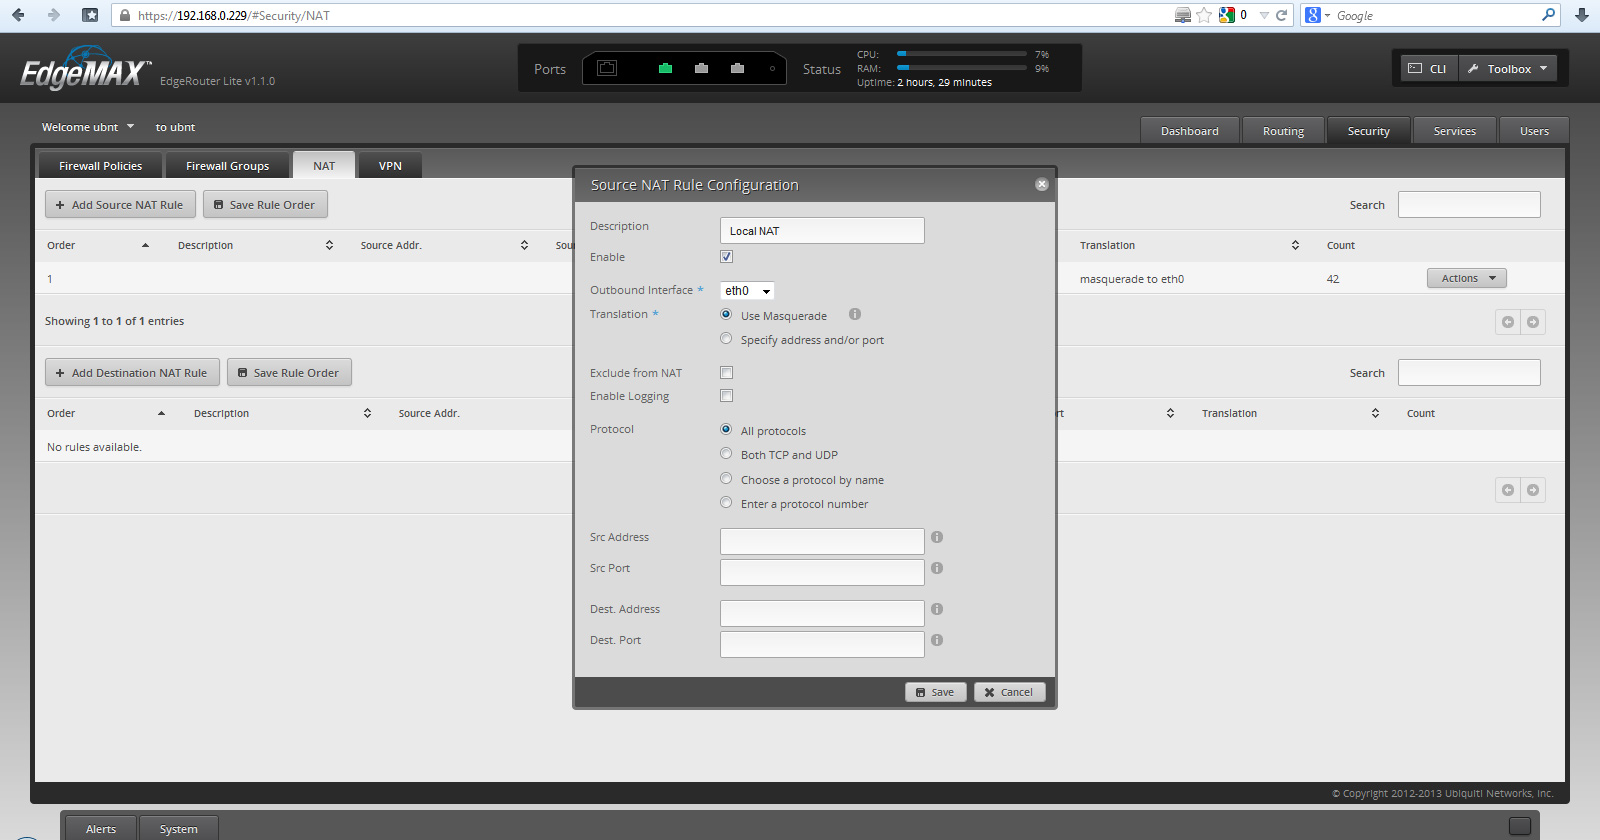
Task: Switch to Firewall Policies tab
Action: tap(100, 166)
